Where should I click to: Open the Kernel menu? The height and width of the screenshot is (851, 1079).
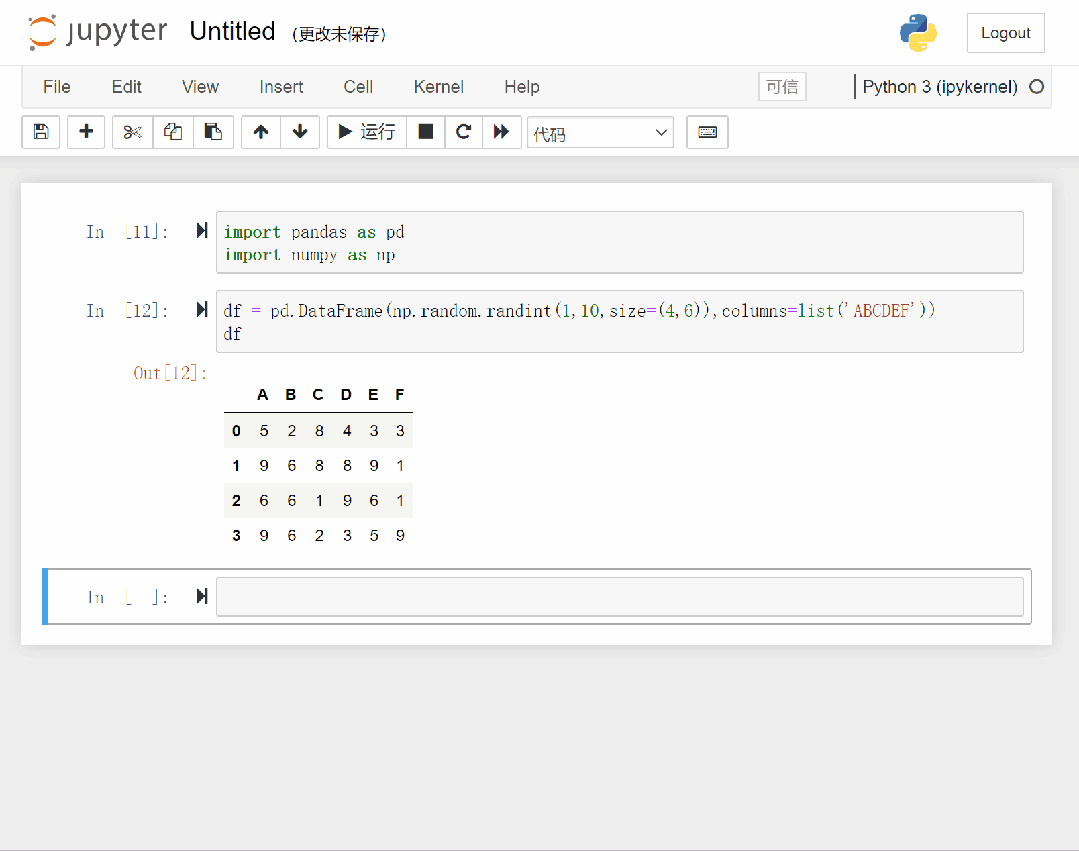pyautogui.click(x=438, y=87)
